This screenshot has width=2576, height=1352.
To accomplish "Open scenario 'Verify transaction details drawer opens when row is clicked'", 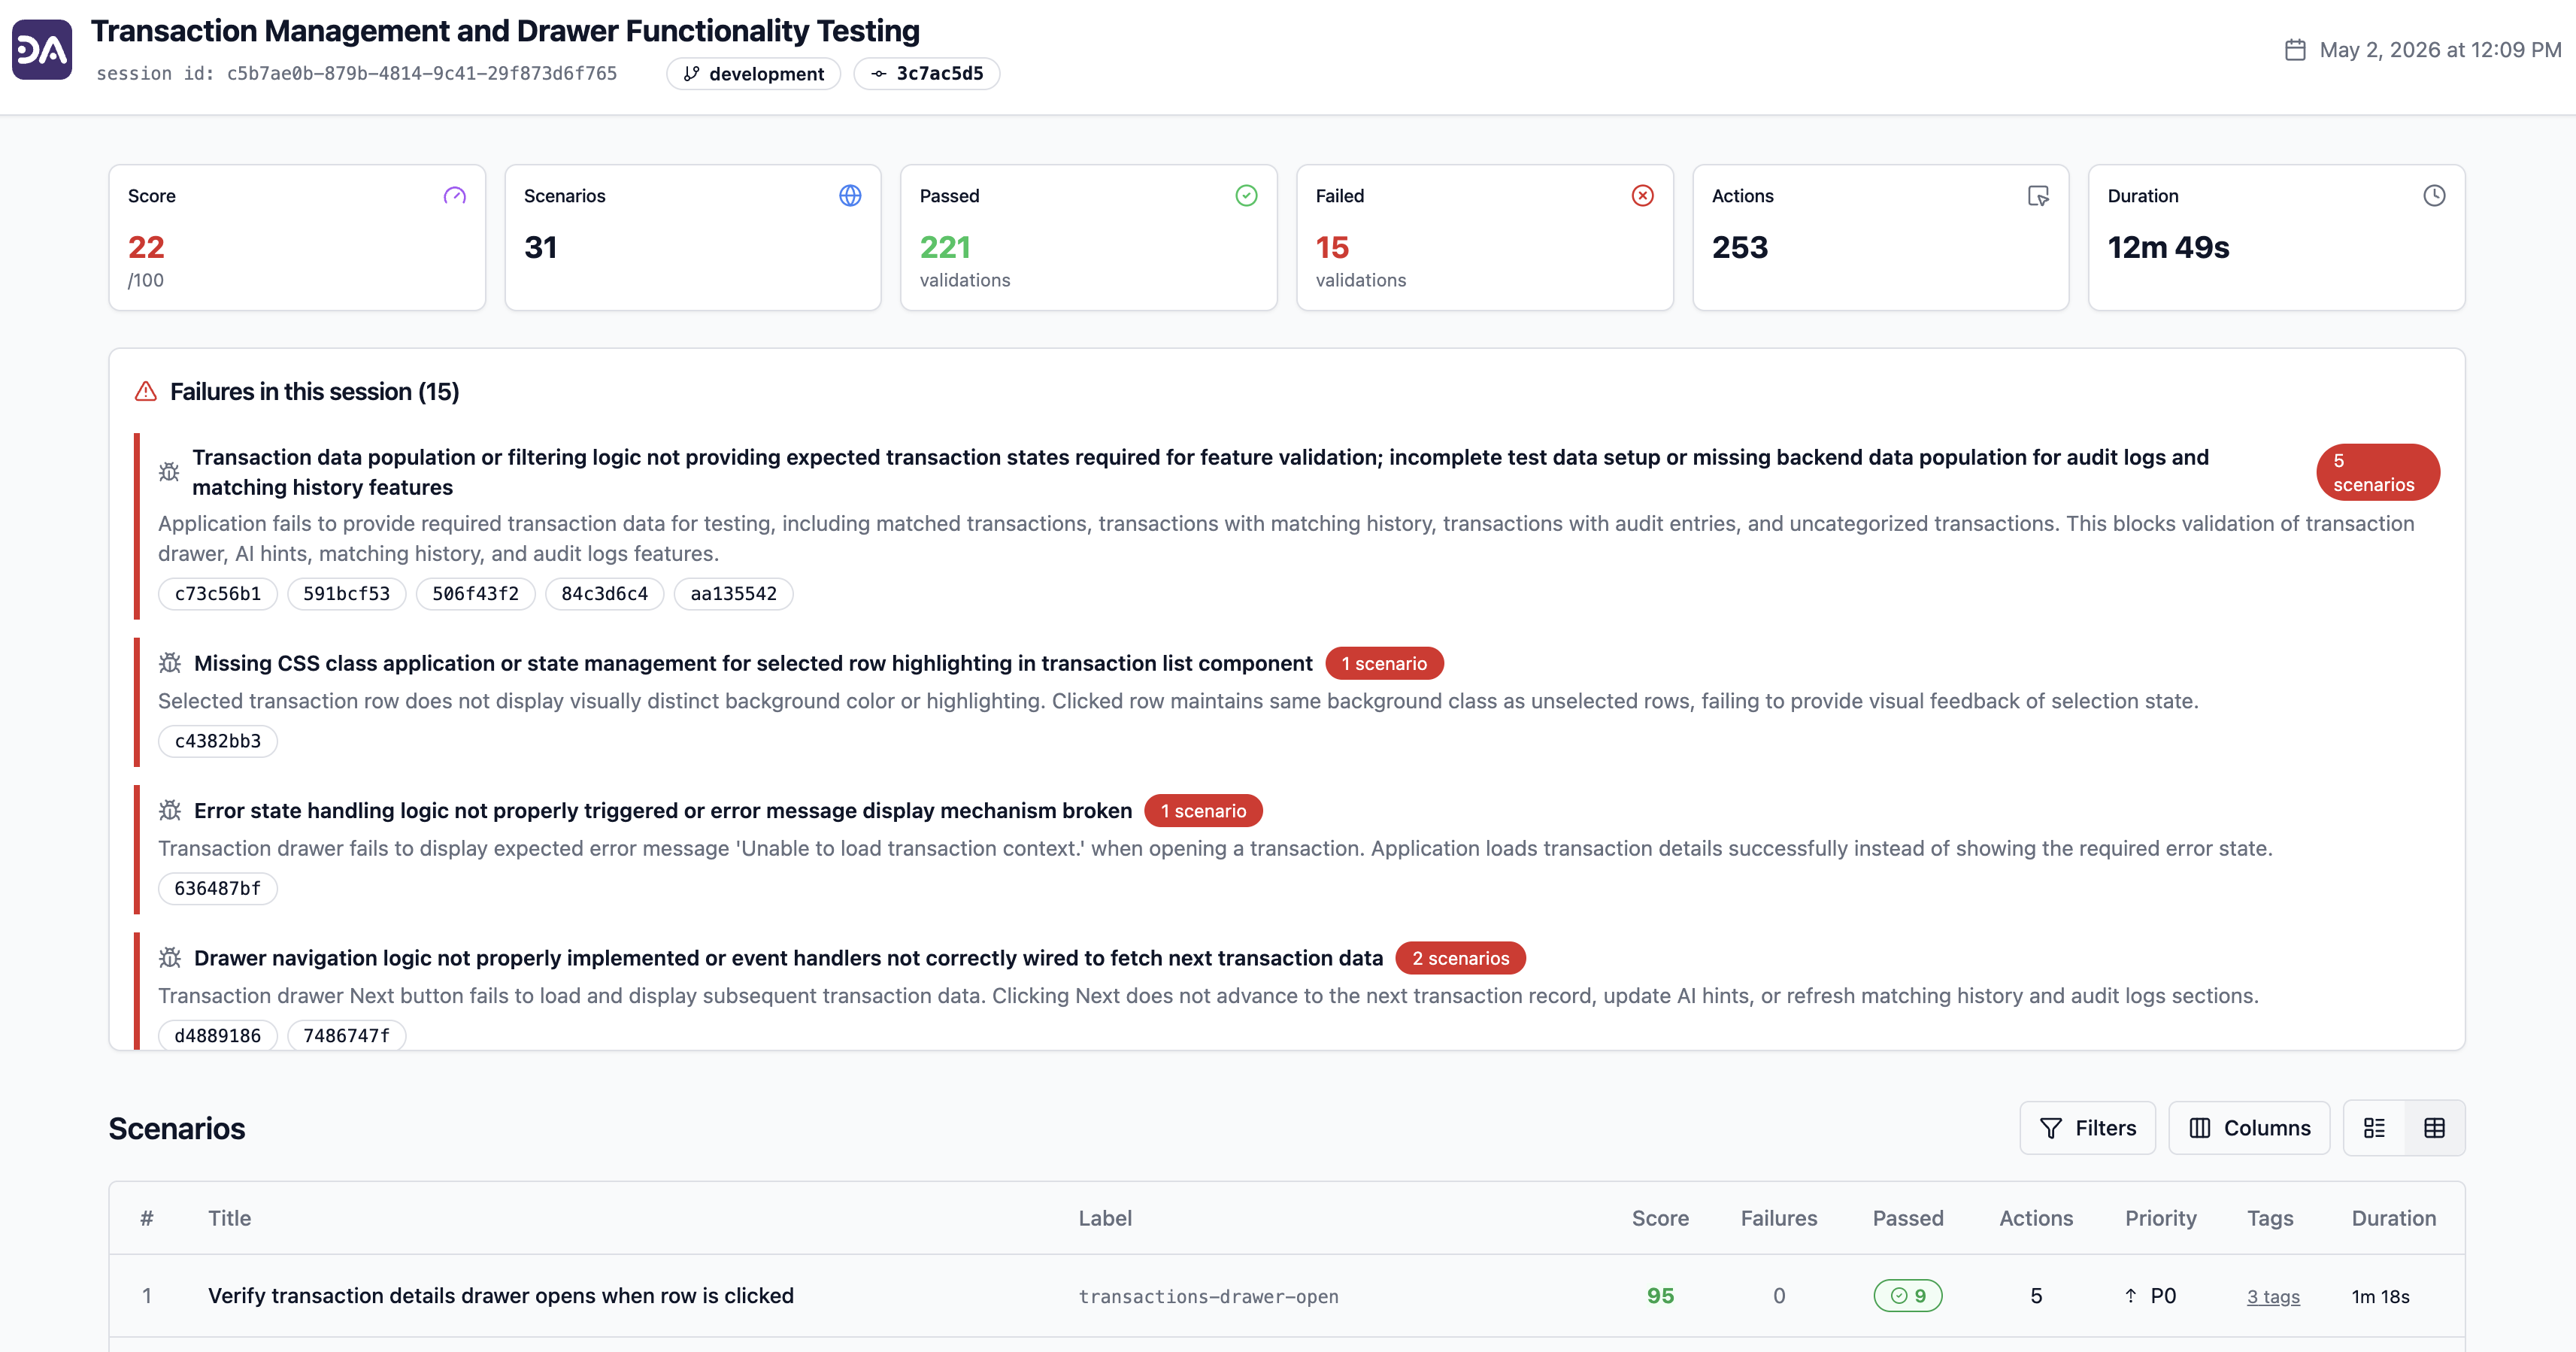I will (501, 1296).
